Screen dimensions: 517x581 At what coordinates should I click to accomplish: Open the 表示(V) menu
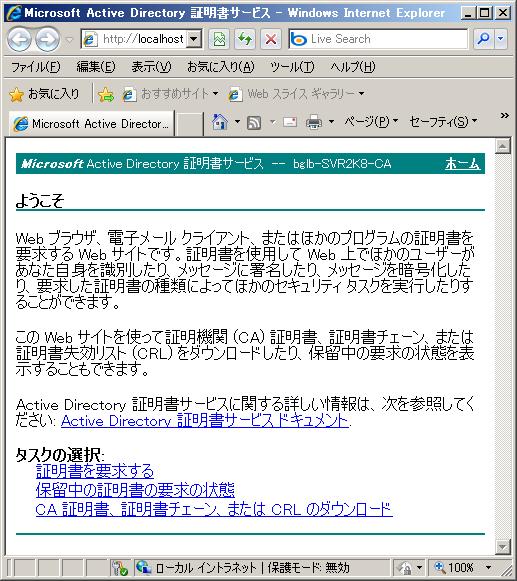click(x=151, y=67)
